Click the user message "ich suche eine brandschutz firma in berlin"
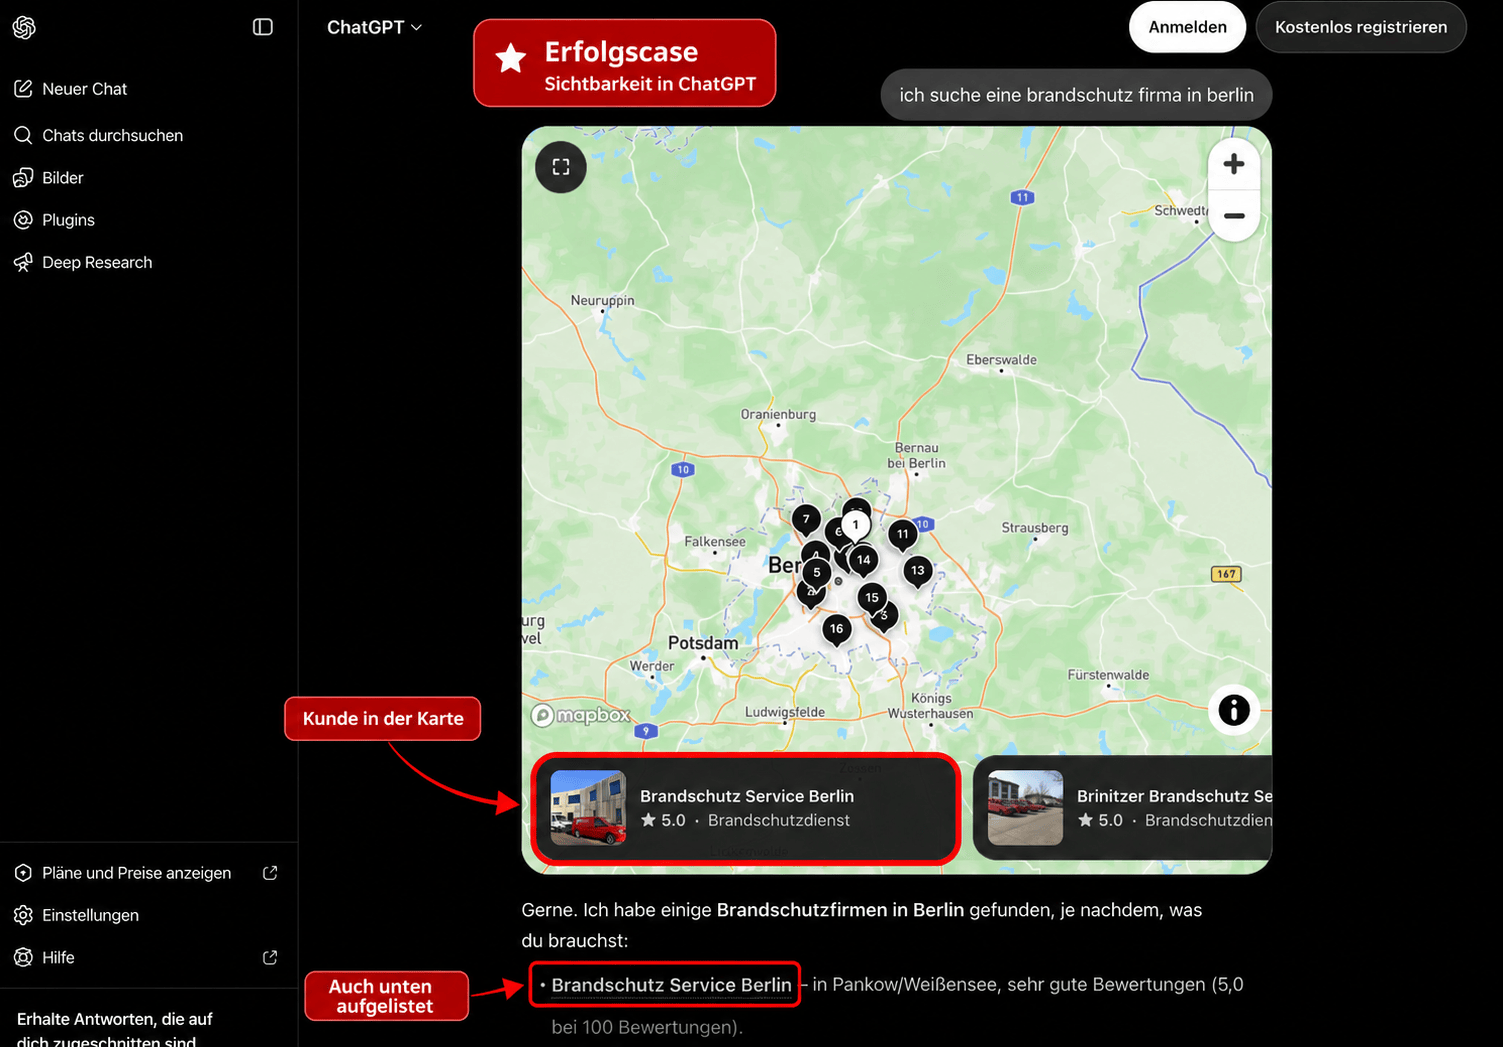The width and height of the screenshot is (1503, 1047). [1076, 95]
